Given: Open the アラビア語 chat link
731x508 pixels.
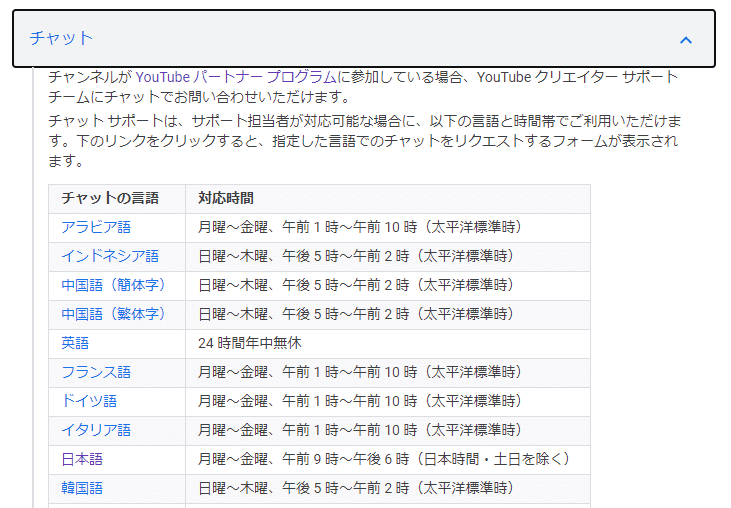Looking at the screenshot, I should (96, 227).
